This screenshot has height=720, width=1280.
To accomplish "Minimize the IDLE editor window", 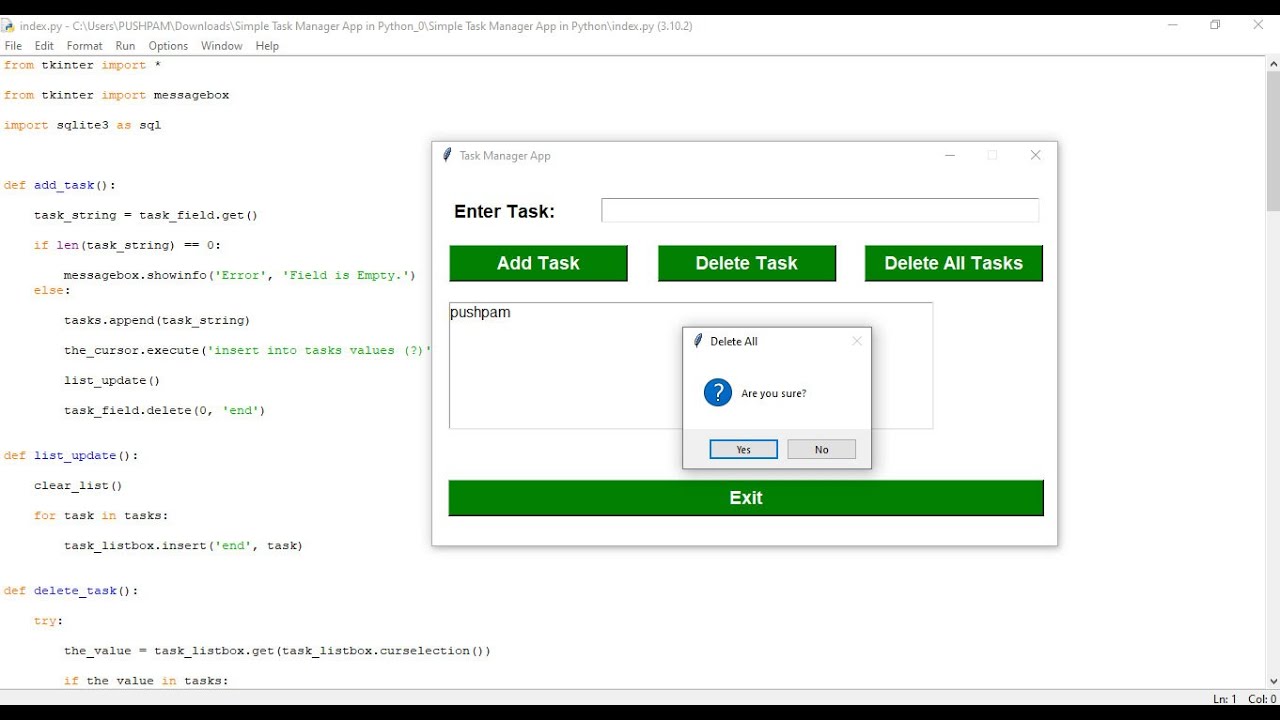I will 1173,25.
